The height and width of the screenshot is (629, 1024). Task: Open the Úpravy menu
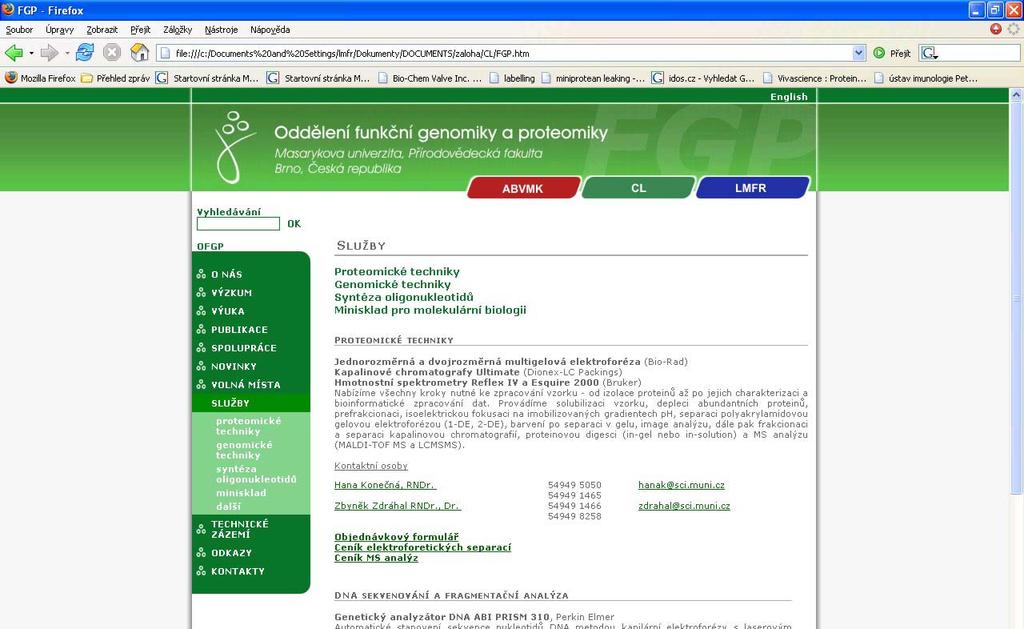coord(59,29)
